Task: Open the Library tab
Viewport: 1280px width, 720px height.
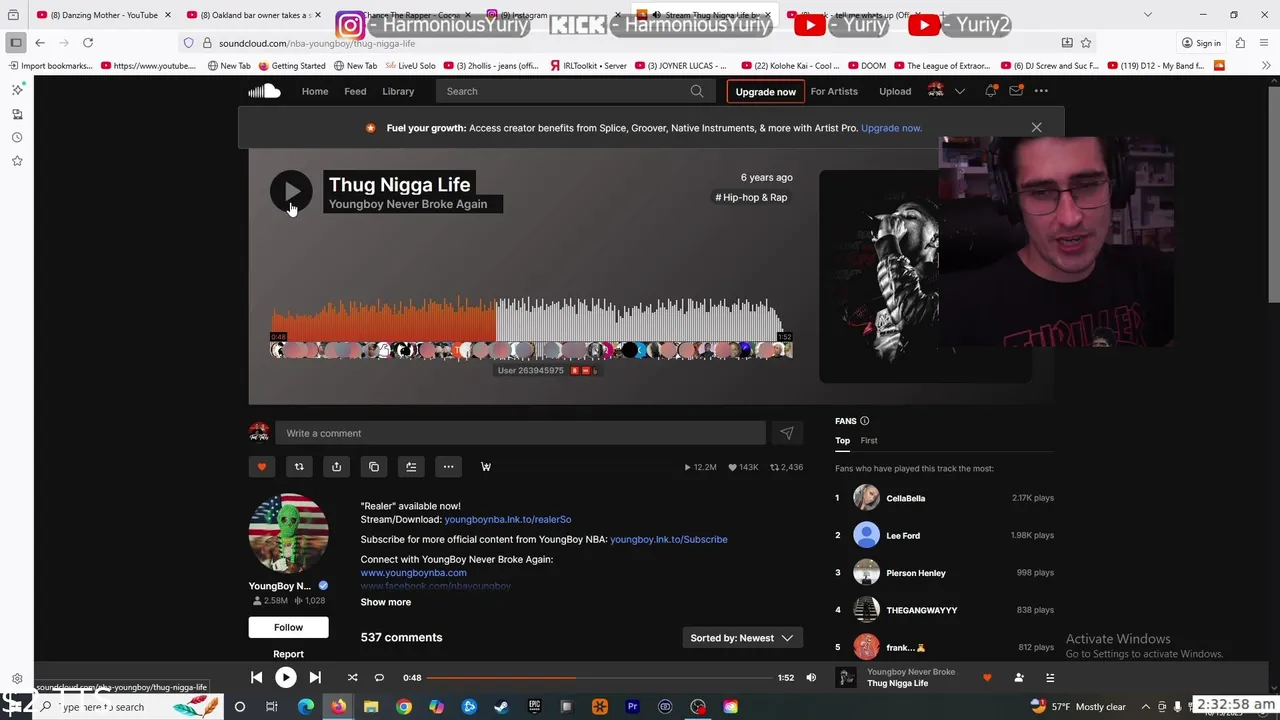Action: 398,91
